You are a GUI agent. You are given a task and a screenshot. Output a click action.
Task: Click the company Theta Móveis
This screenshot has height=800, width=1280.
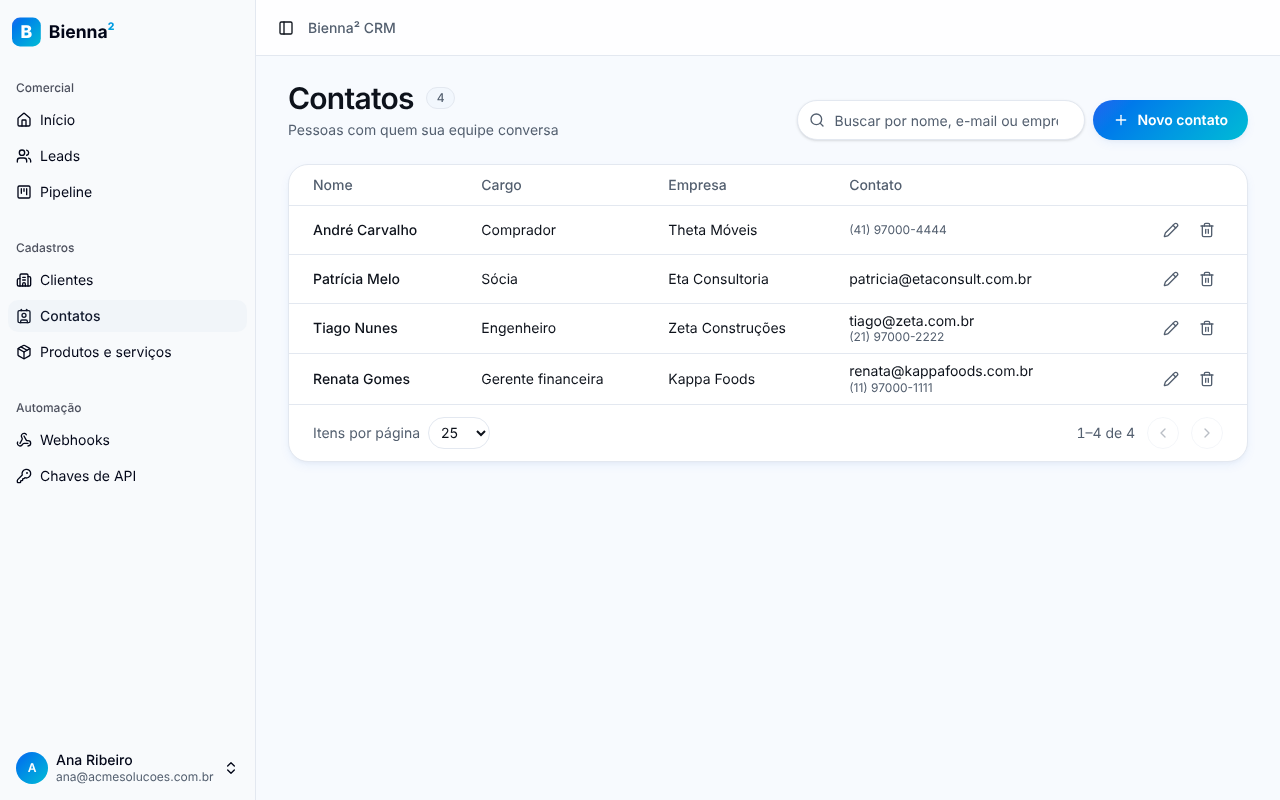[713, 230]
